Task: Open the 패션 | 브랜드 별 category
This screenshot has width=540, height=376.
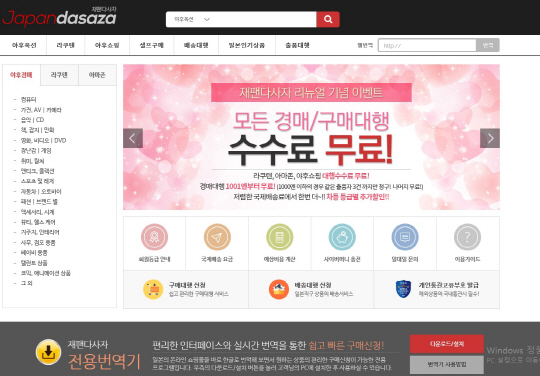Action: 39,201
